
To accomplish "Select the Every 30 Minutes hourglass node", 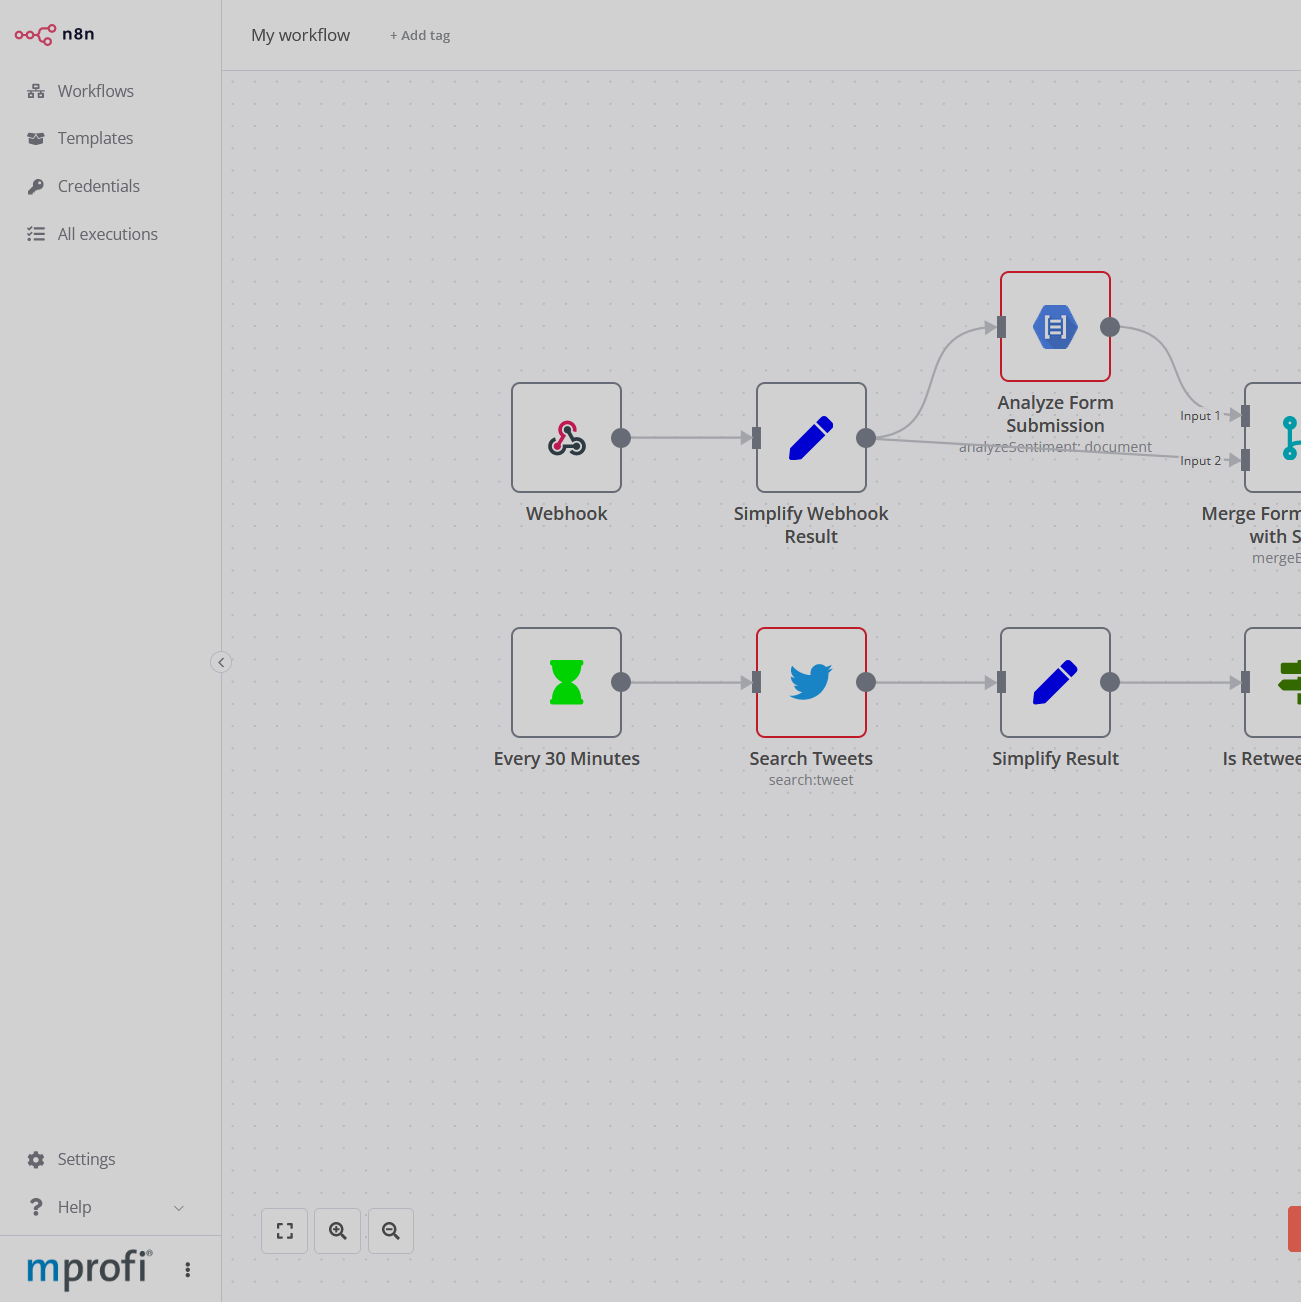I will pyautogui.click(x=566, y=683).
